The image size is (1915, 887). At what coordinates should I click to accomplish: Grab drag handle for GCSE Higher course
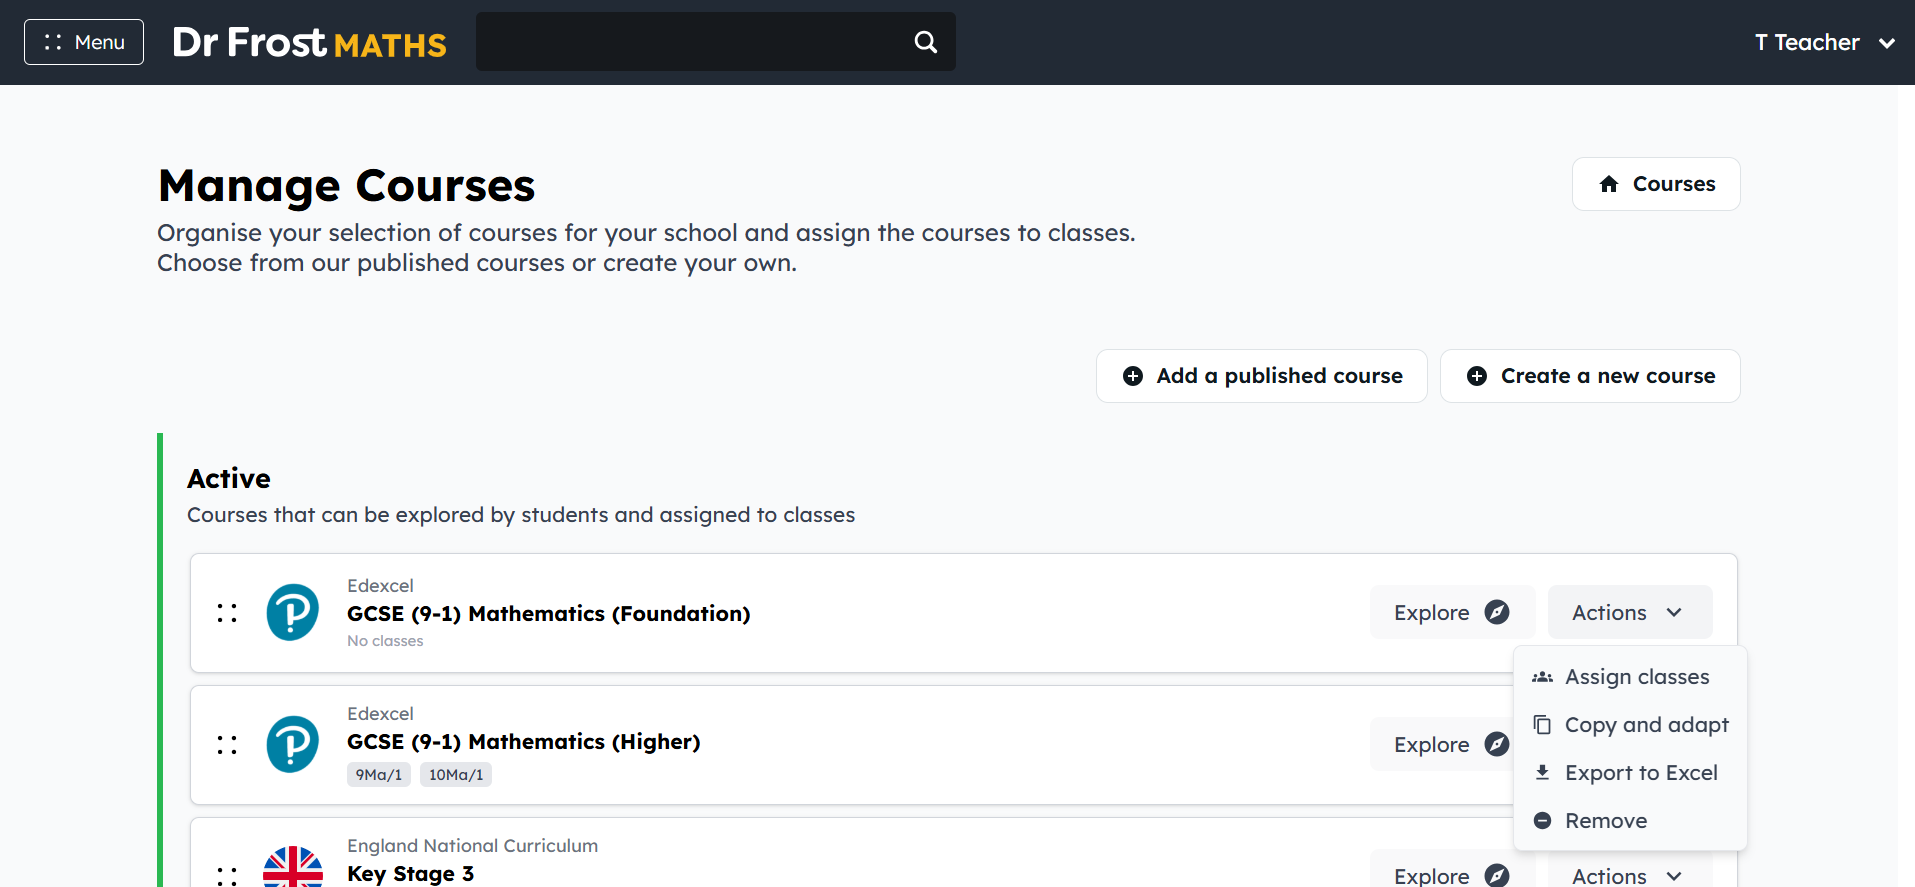(227, 745)
